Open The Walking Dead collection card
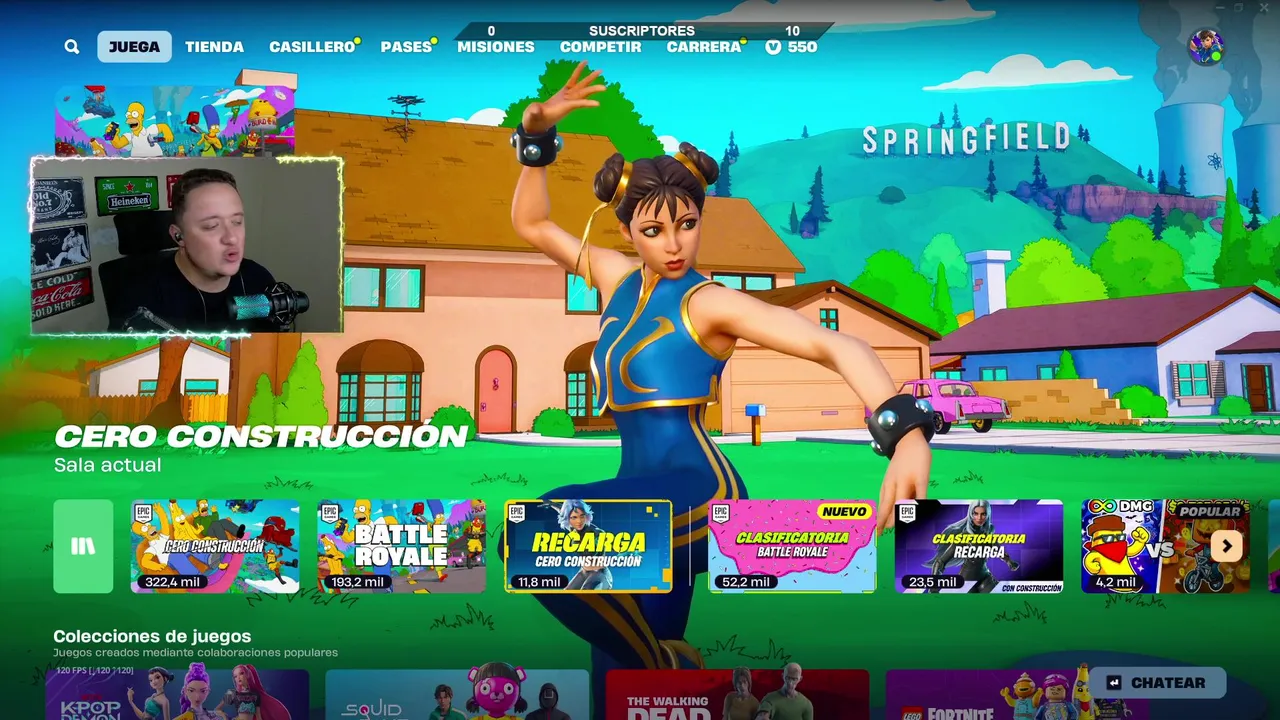Screen dimensions: 1280x720 737,695
